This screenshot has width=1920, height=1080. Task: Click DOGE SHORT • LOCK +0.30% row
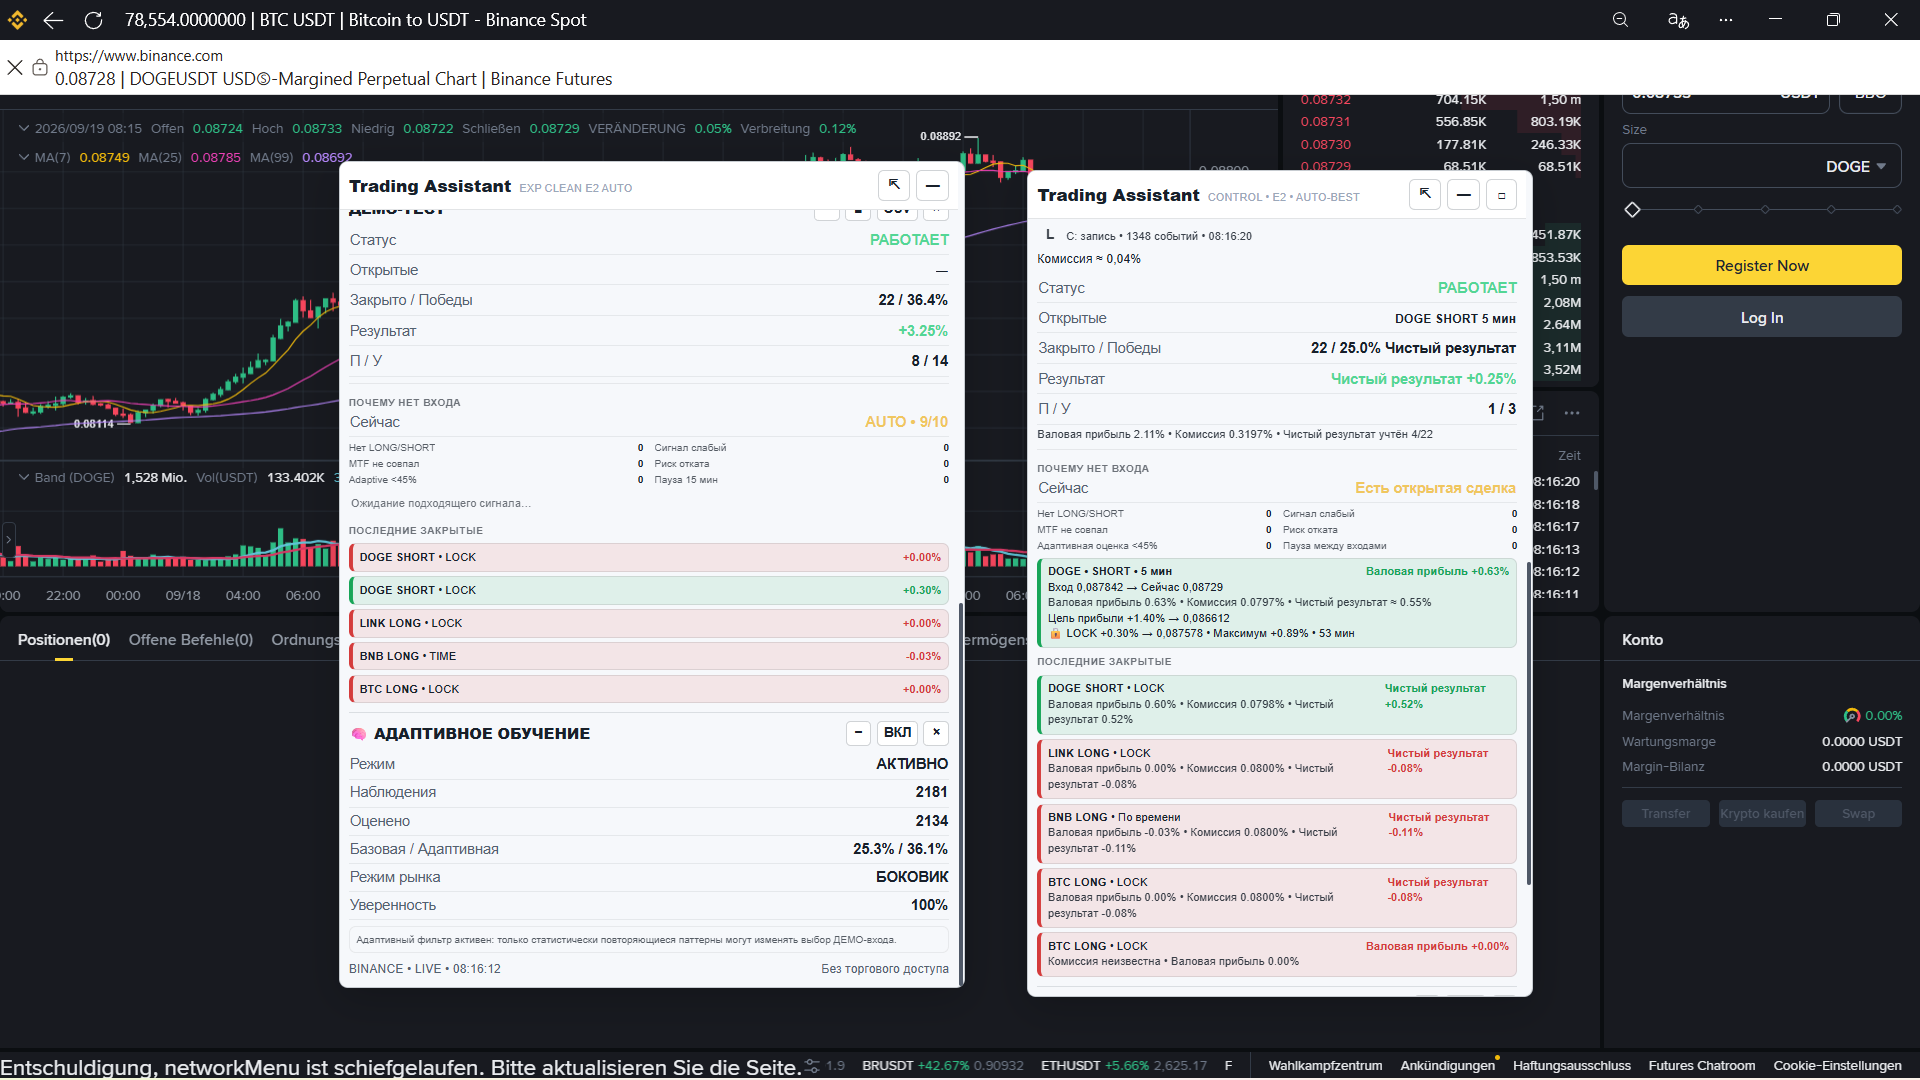point(649,590)
